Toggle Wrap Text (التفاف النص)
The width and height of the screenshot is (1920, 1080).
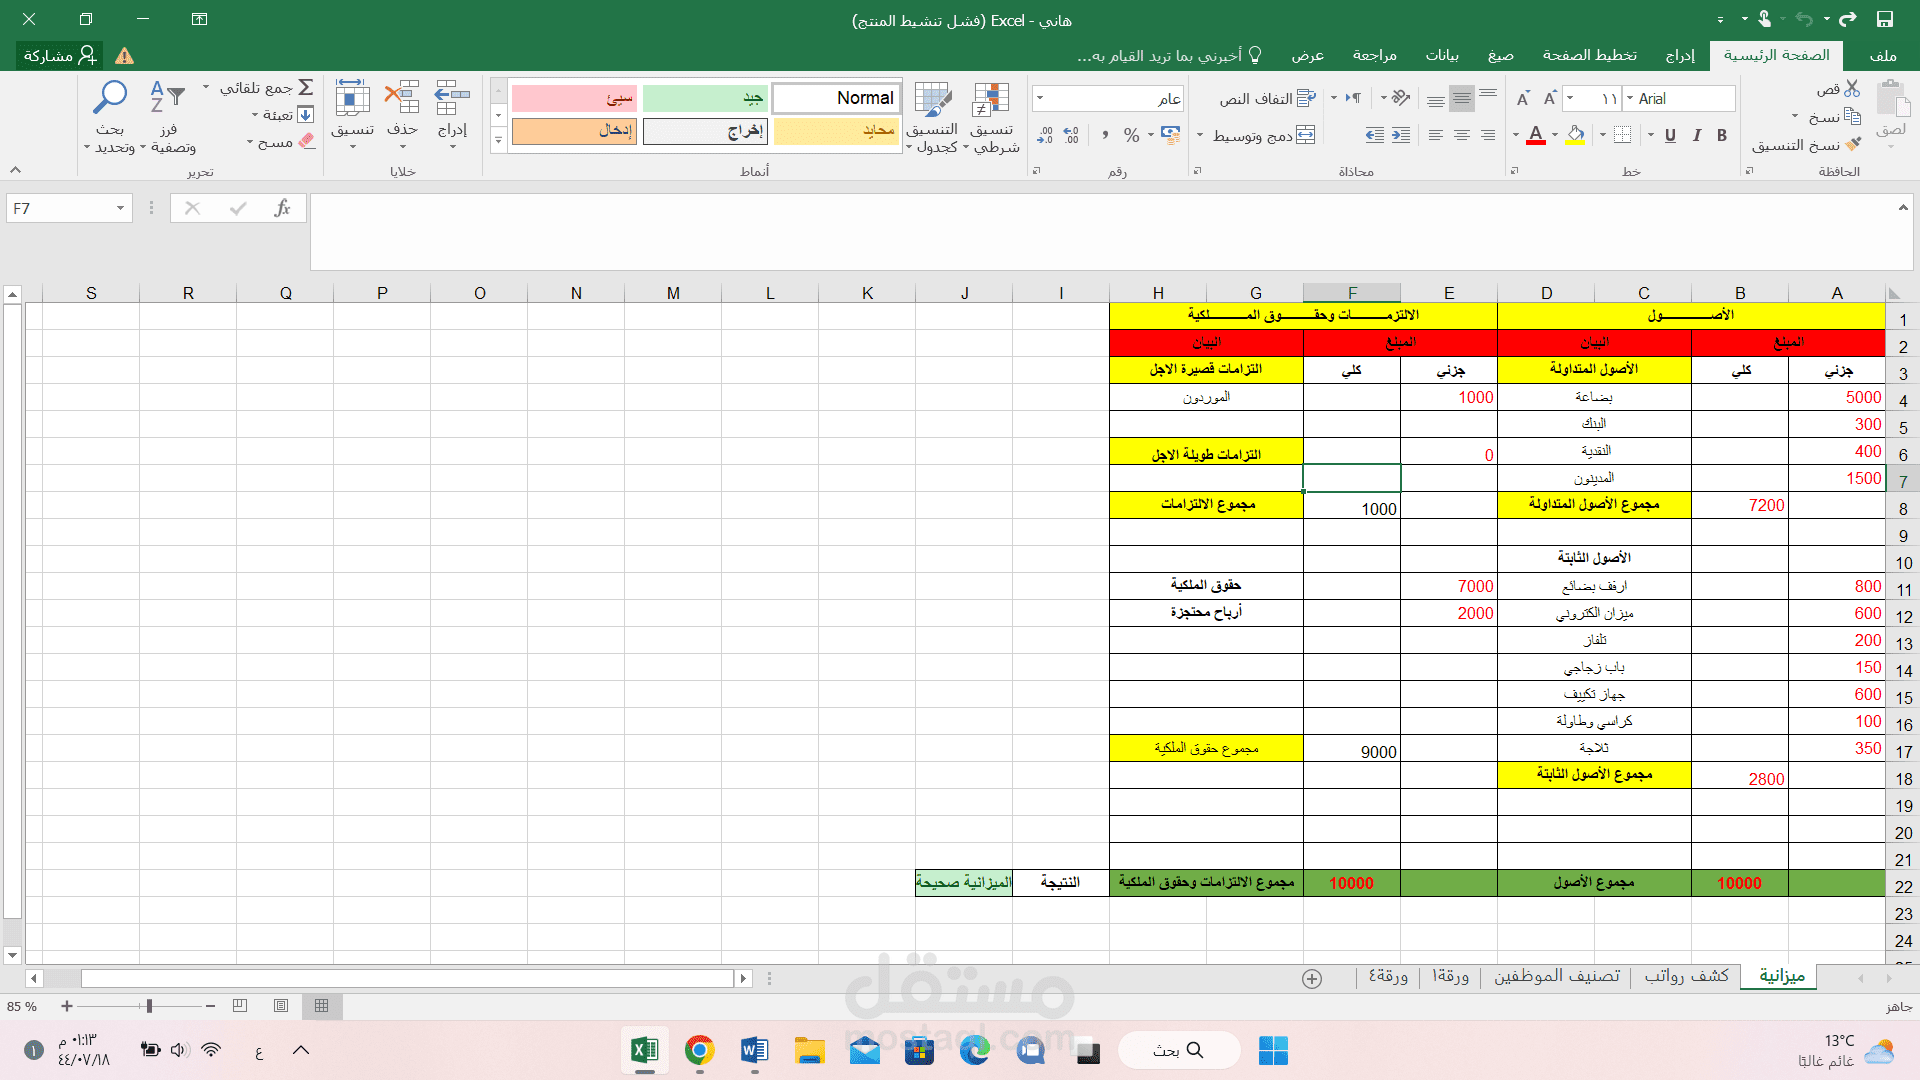pos(1267,98)
